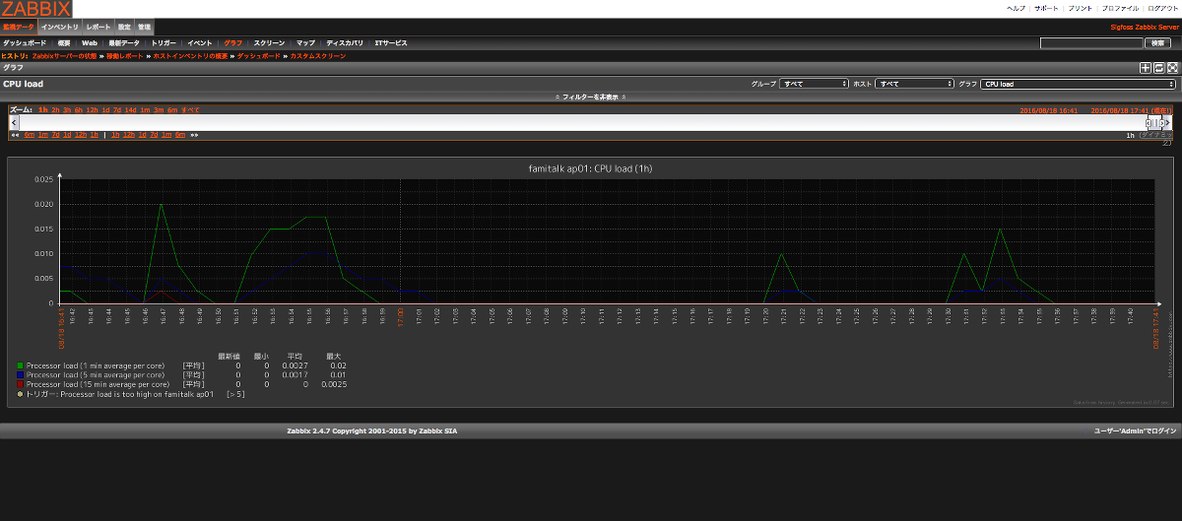Click the start date 2016/08/18 16:41
Viewport: 1182px width, 521px height.
click(x=1049, y=110)
